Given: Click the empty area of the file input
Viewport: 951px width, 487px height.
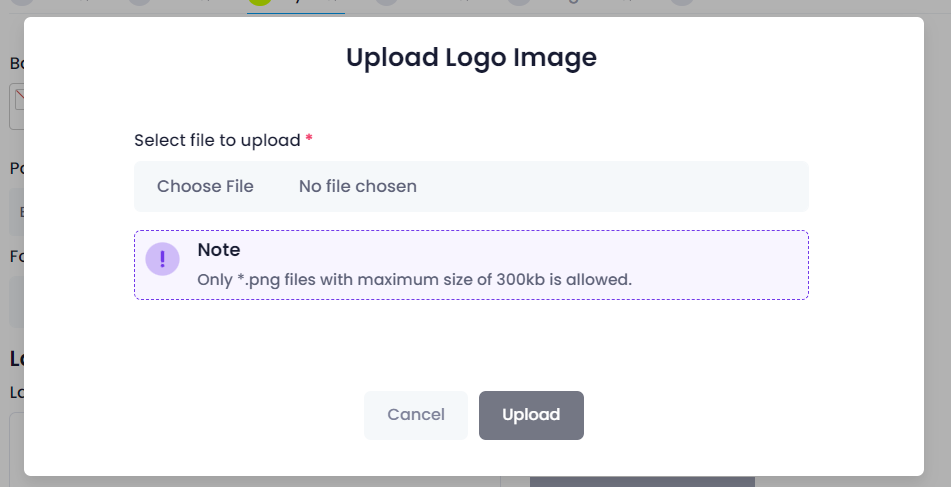Looking at the screenshot, I should click(613, 186).
